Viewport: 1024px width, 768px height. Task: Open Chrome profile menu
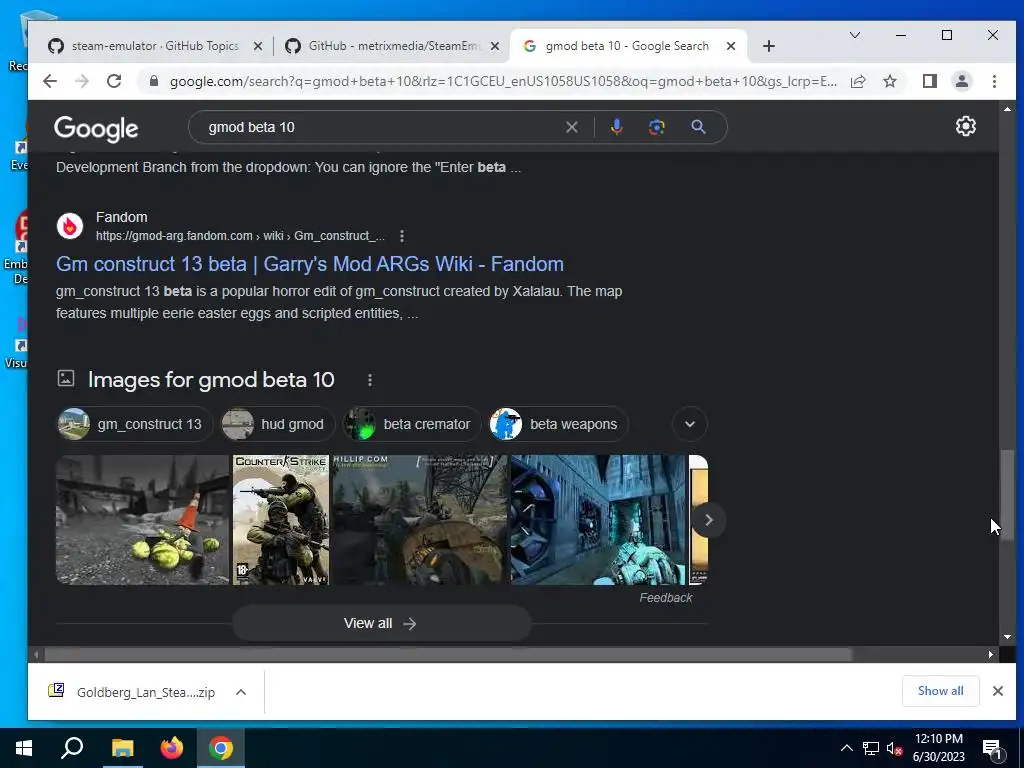tap(961, 81)
